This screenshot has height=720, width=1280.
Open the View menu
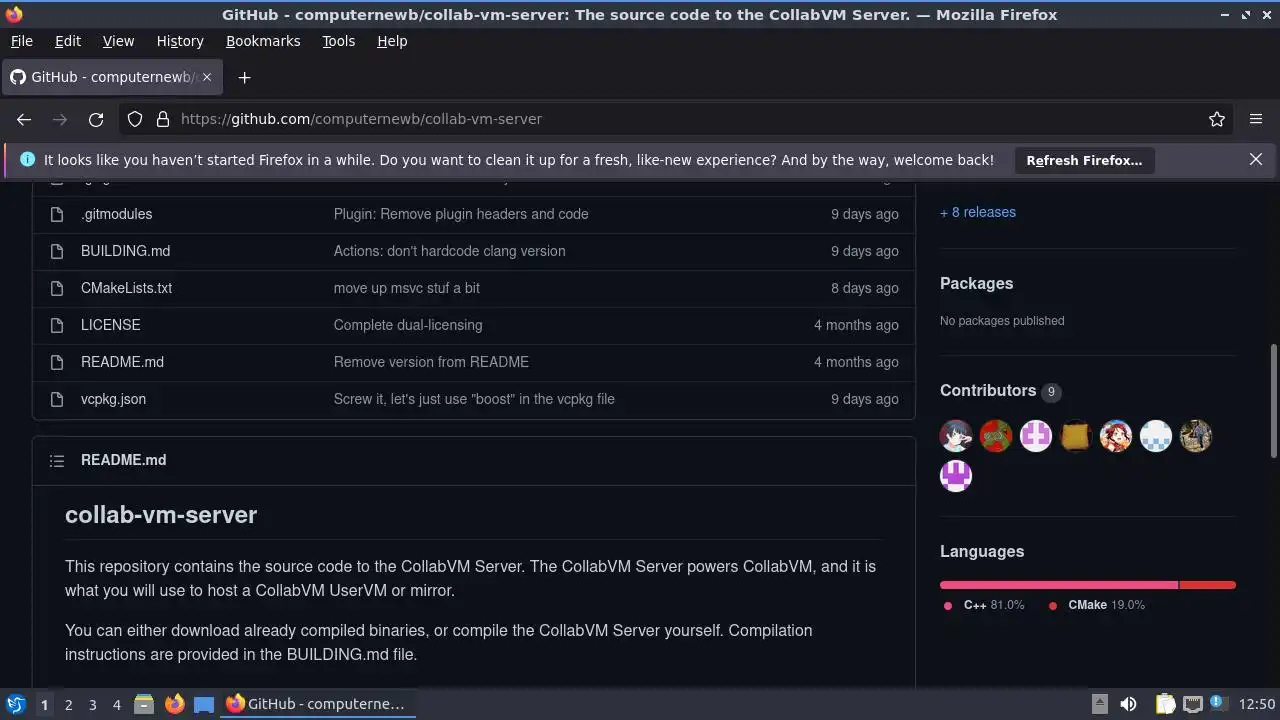point(118,41)
